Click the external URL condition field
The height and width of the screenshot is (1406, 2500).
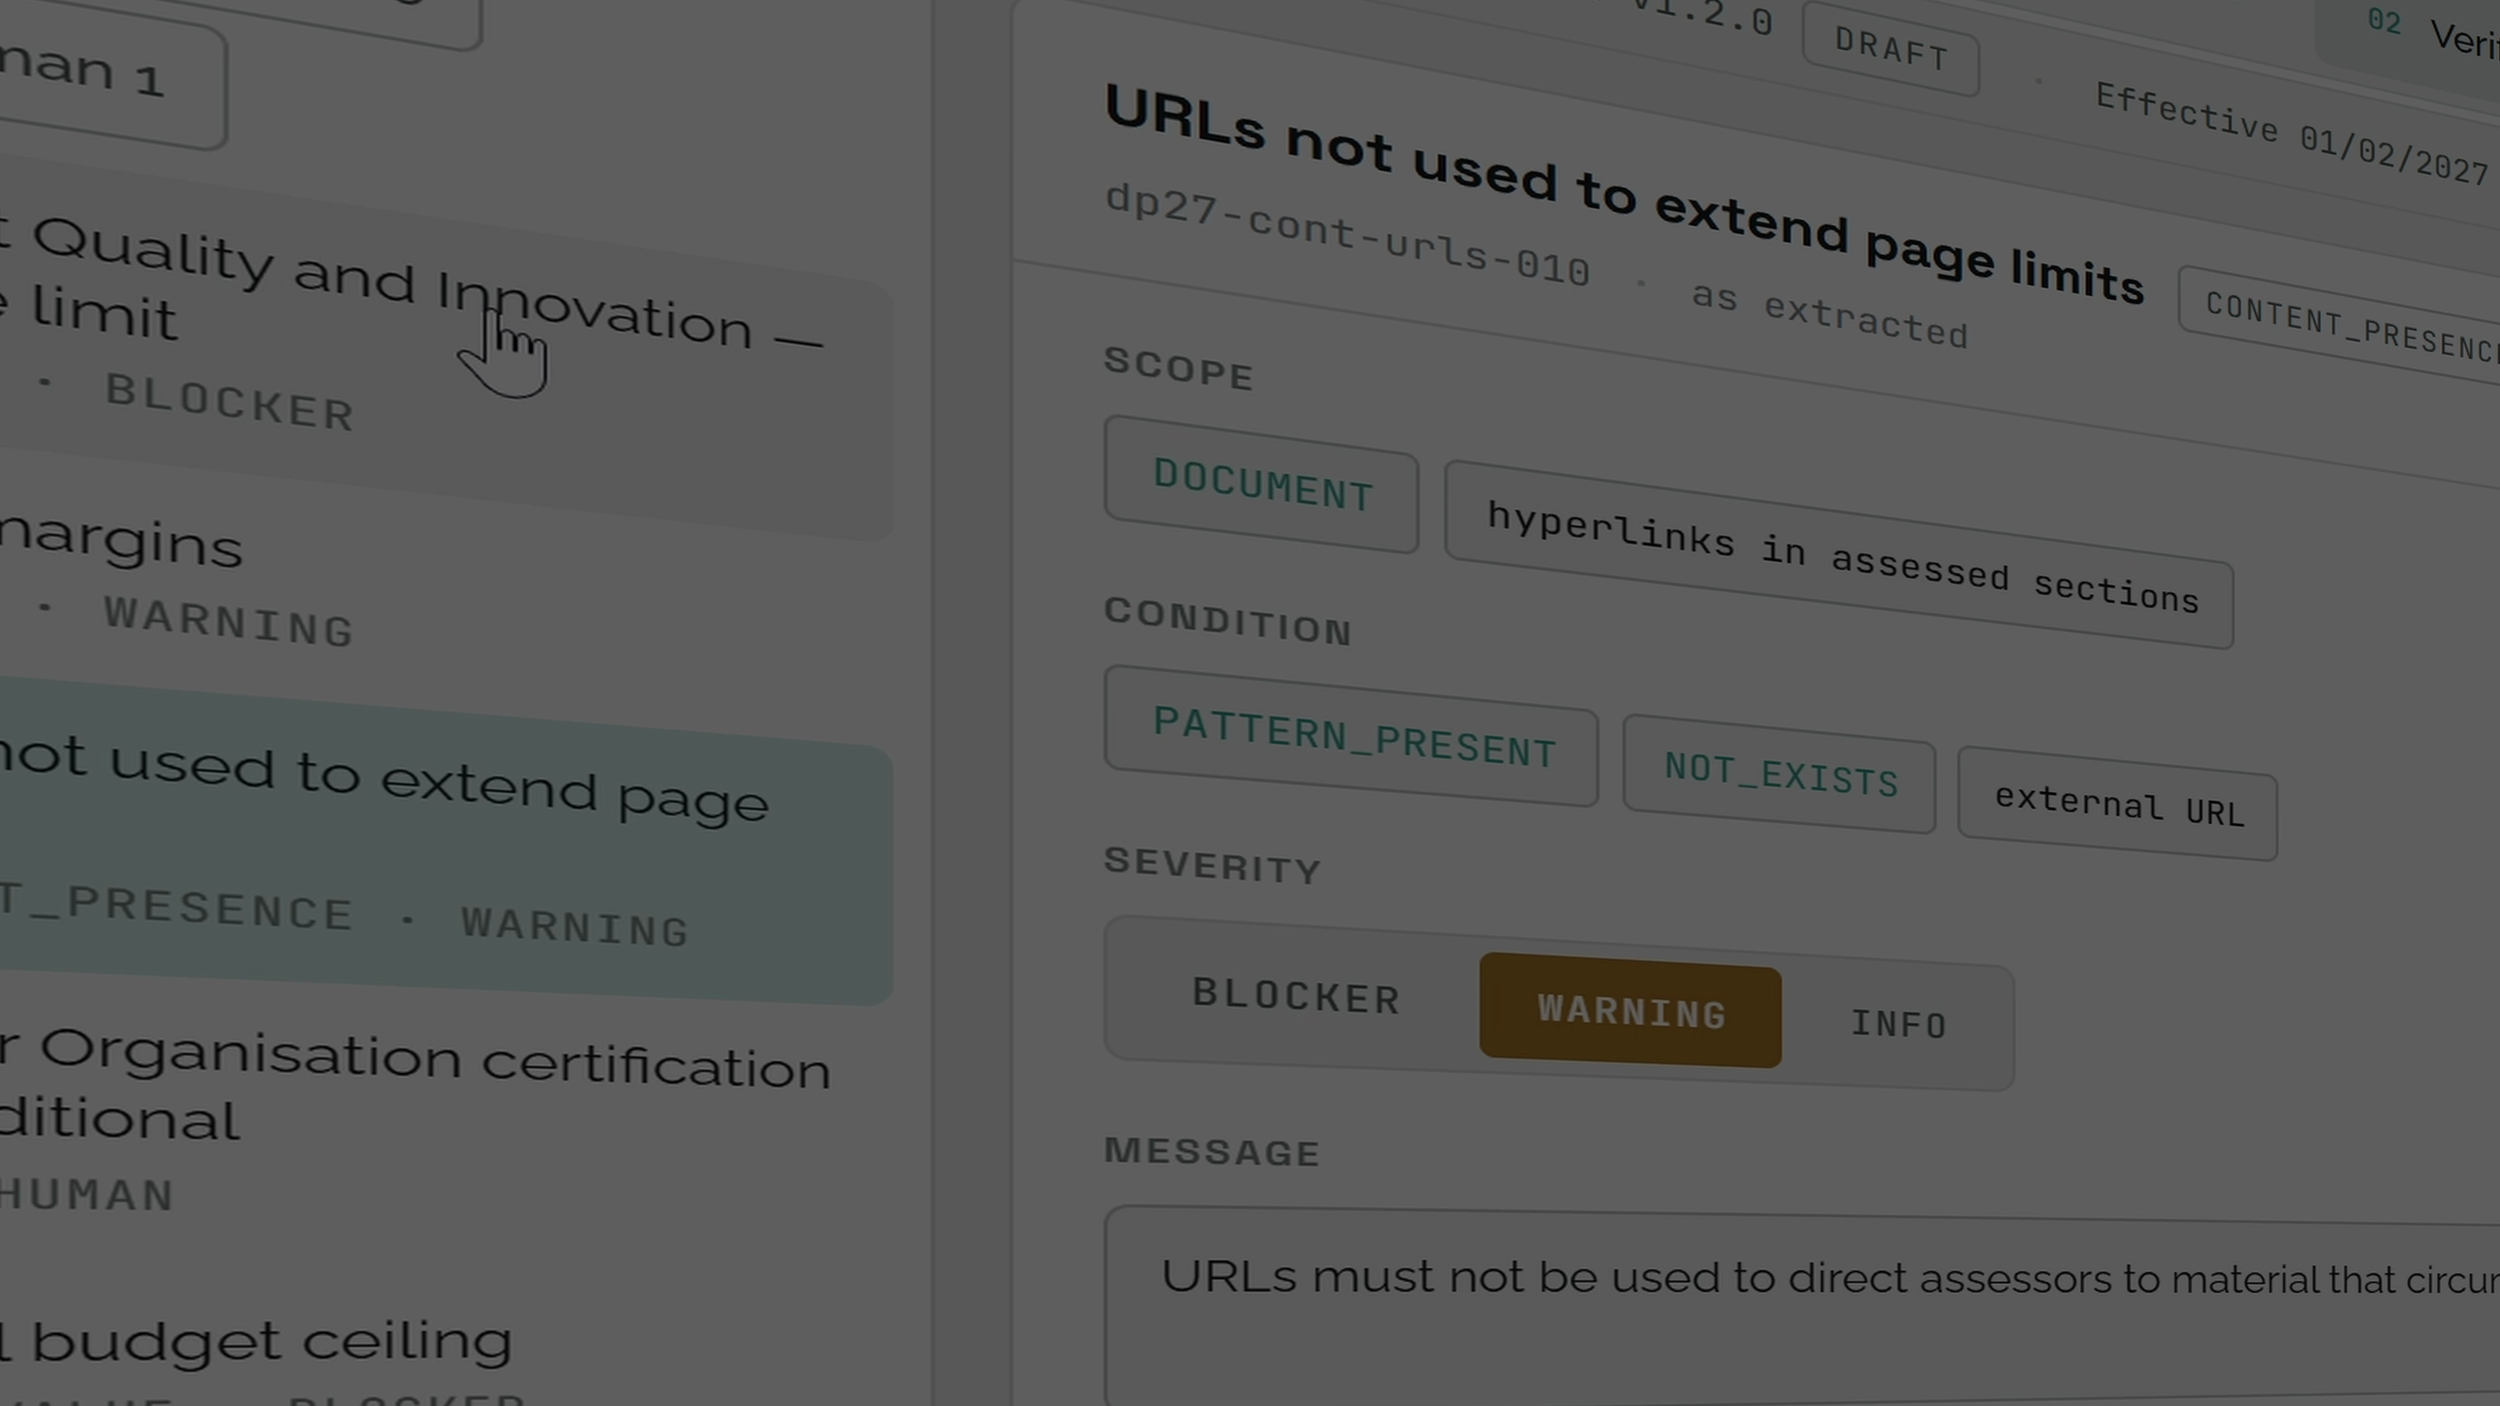(2118, 804)
